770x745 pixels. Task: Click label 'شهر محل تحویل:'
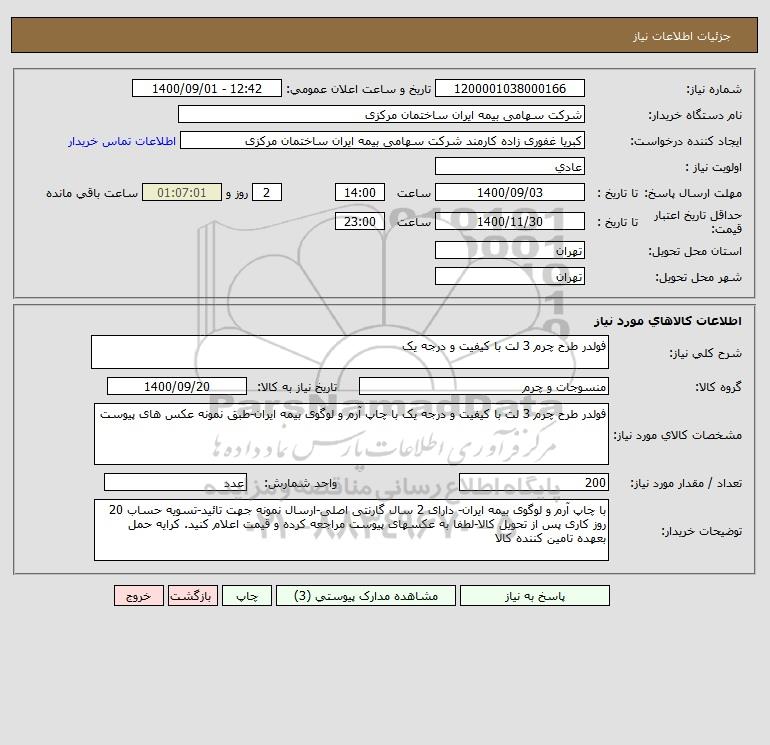click(x=699, y=277)
